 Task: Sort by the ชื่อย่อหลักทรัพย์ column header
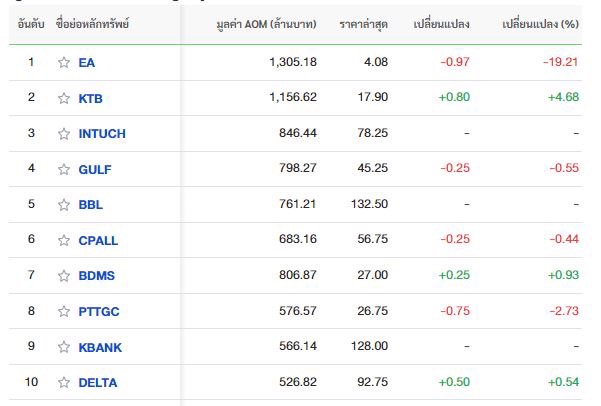pos(92,24)
